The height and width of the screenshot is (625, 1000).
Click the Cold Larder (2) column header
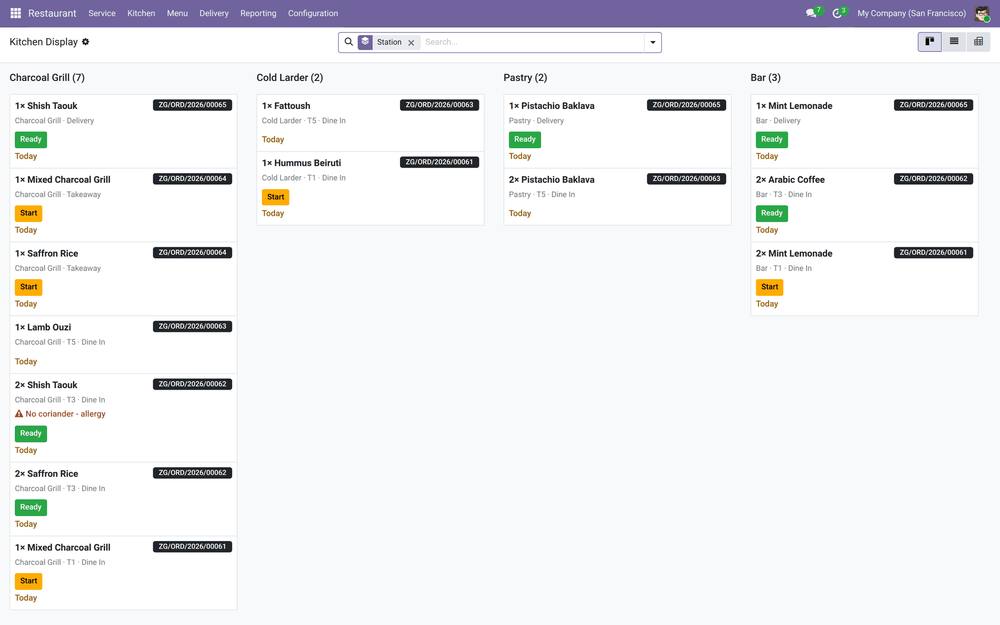[290, 77]
